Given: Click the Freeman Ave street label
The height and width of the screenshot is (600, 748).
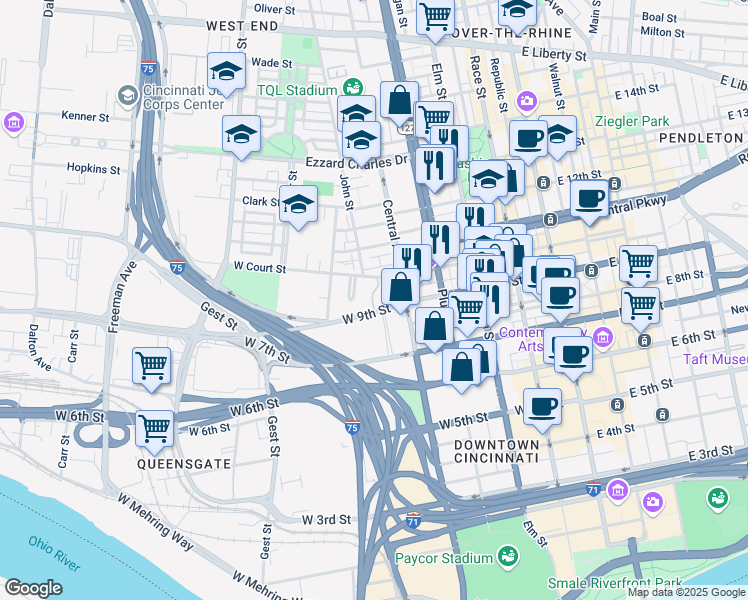Looking at the screenshot, I should click(x=123, y=297).
